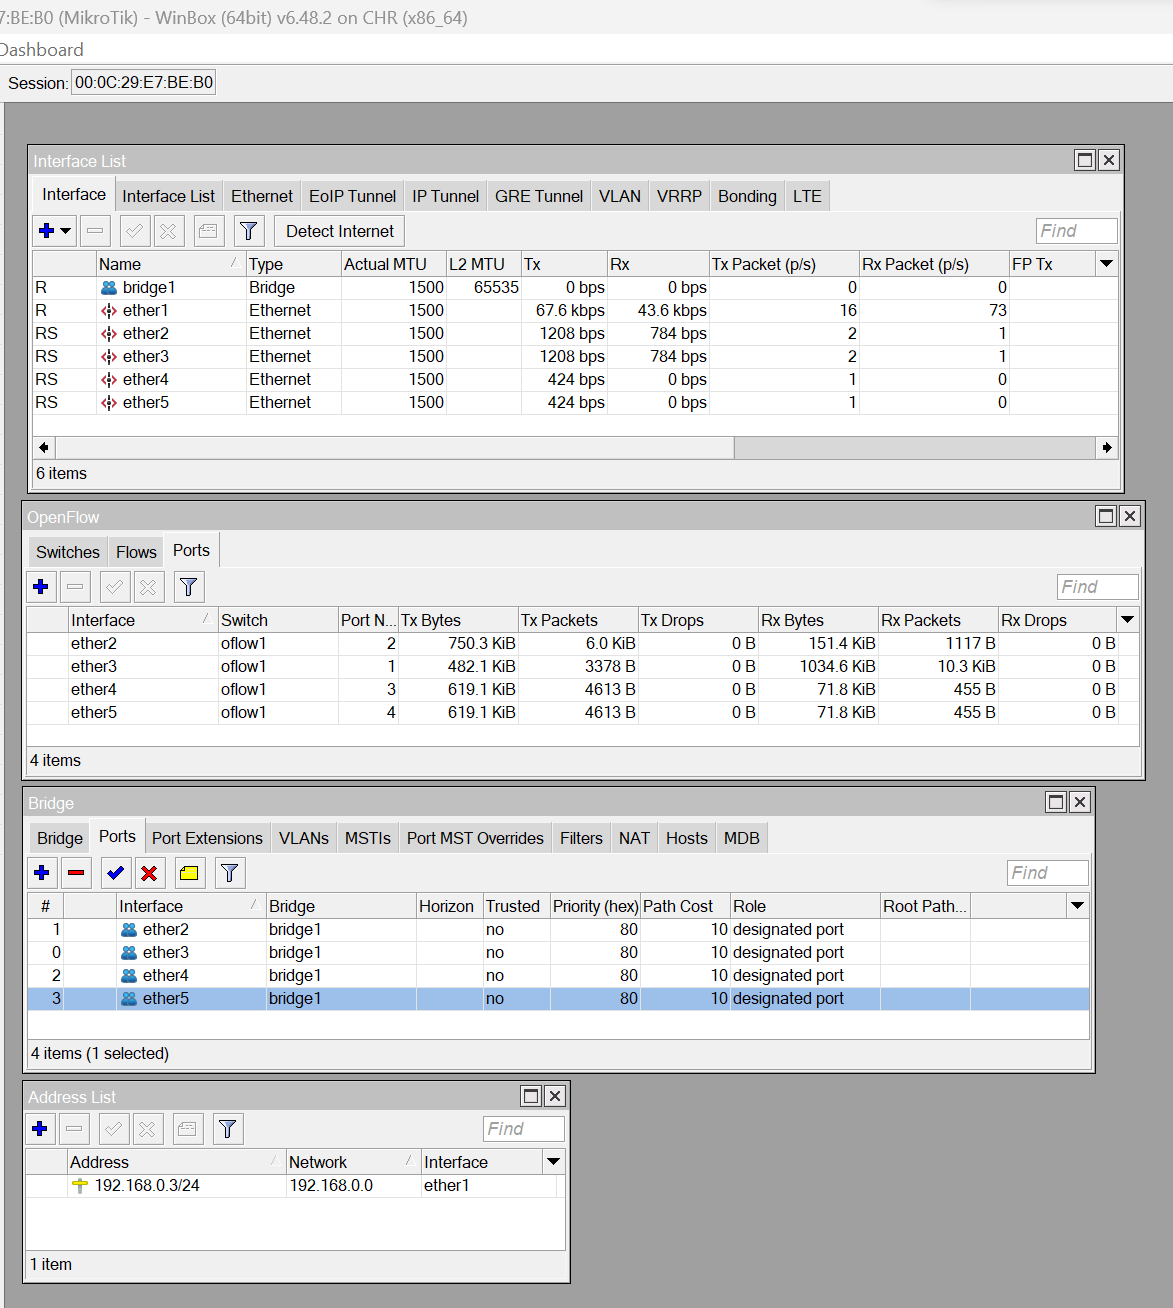Viewport: 1173px width, 1308px height.
Task: Open the MDB tab
Action: (742, 838)
